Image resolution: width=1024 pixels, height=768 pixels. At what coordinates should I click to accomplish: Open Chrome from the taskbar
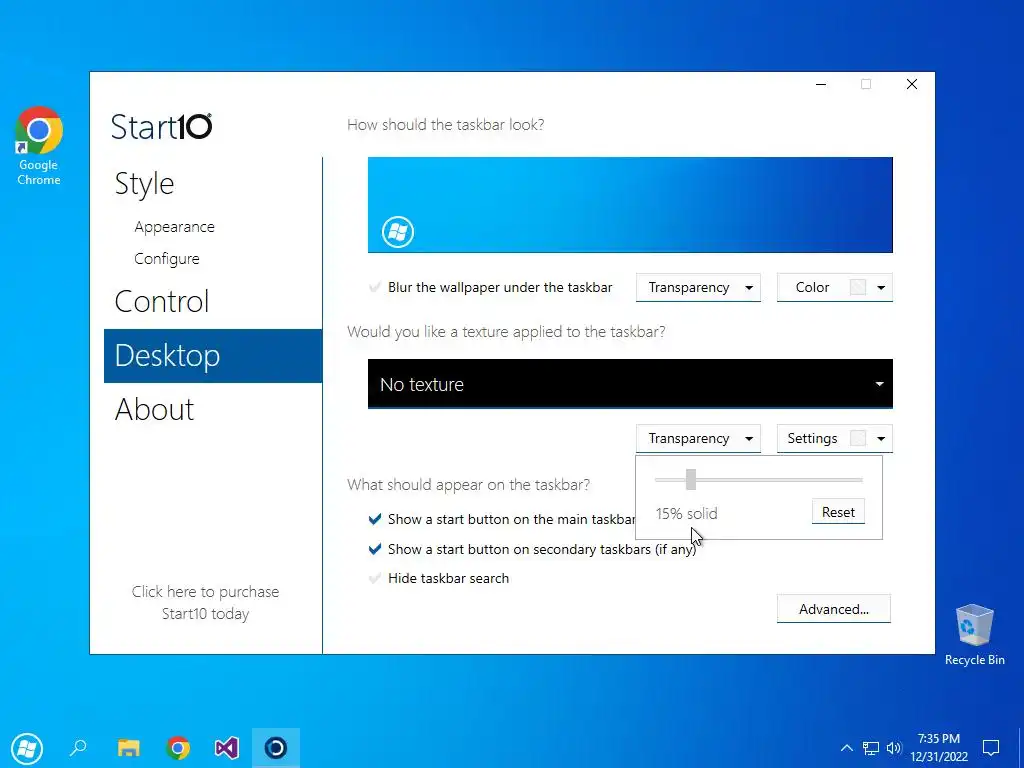178,747
